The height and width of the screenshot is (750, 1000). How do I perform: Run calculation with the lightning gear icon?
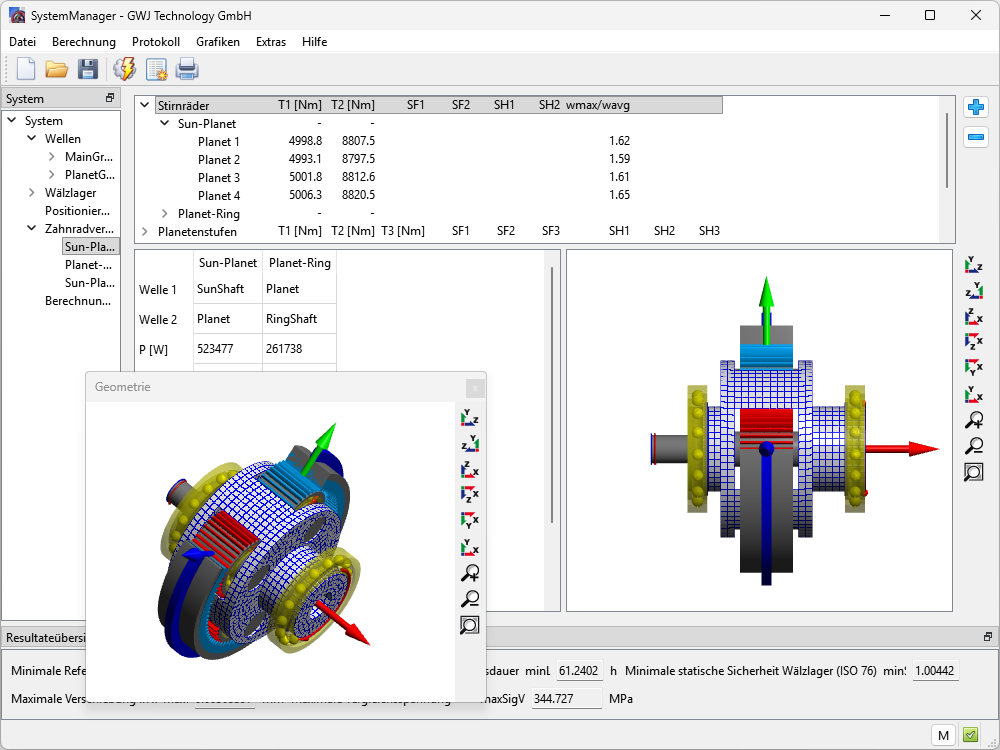tap(125, 69)
